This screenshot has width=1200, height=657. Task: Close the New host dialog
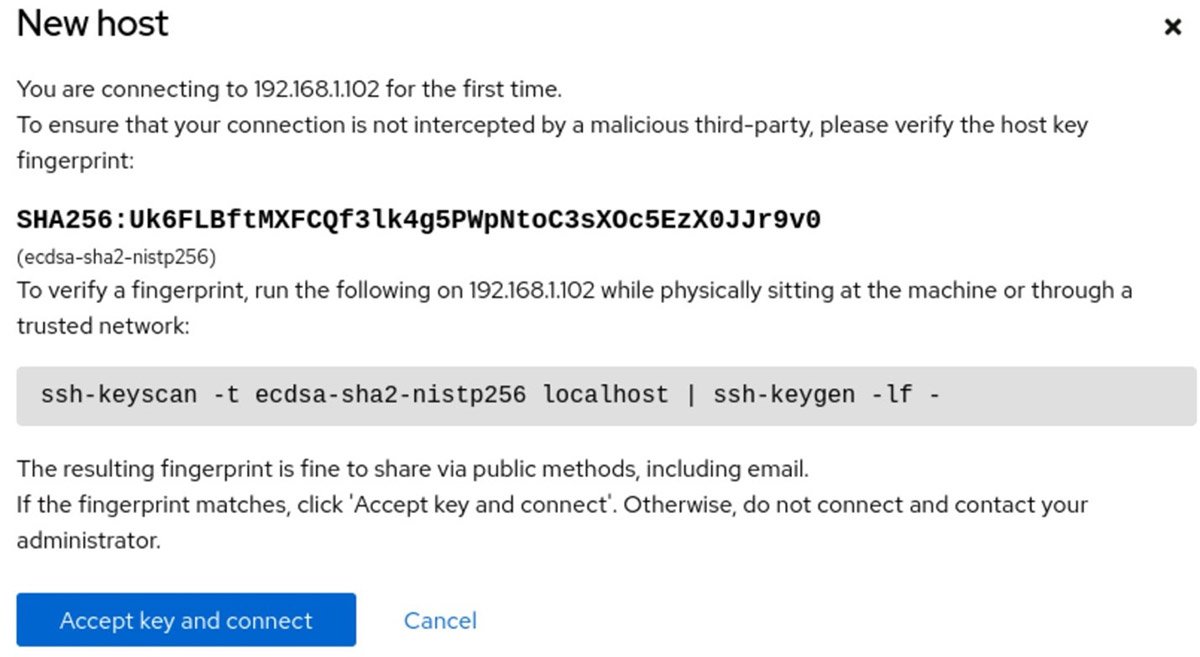[1173, 27]
